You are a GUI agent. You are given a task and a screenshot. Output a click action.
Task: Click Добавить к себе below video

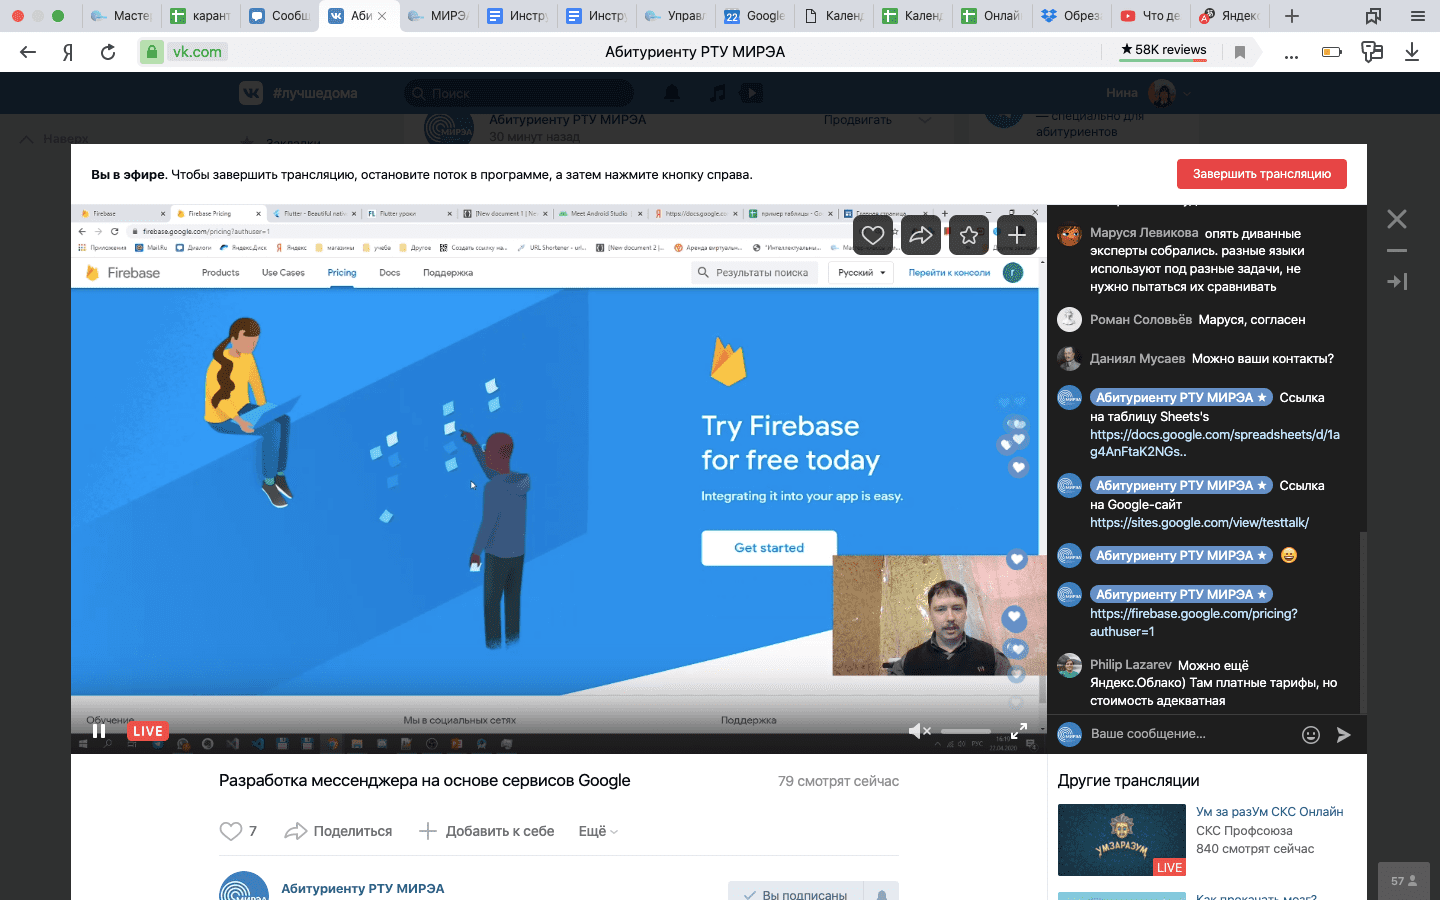pyautogui.click(x=486, y=831)
